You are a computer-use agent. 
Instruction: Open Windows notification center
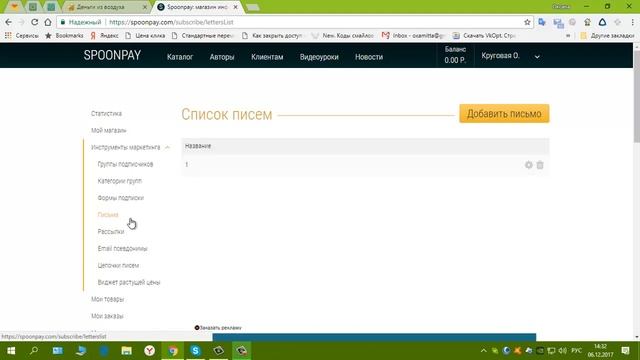pyautogui.click(x=625, y=351)
